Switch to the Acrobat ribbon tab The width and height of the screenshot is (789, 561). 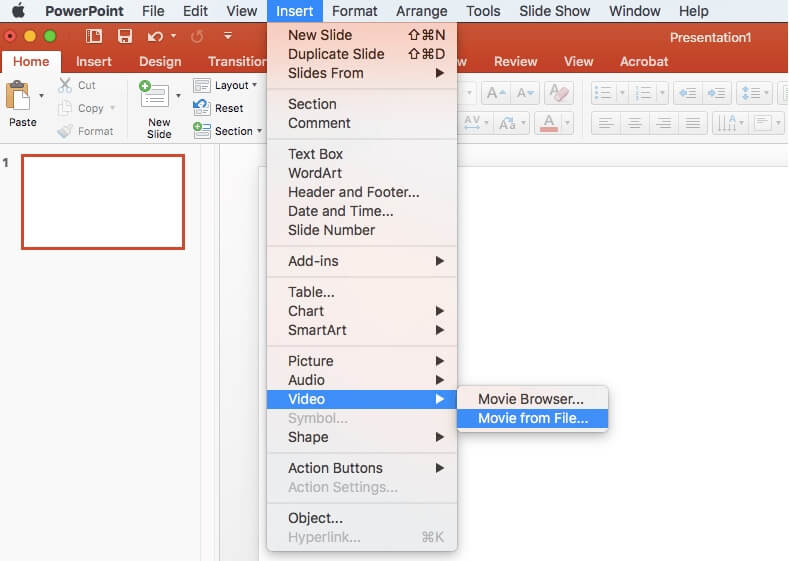(644, 61)
